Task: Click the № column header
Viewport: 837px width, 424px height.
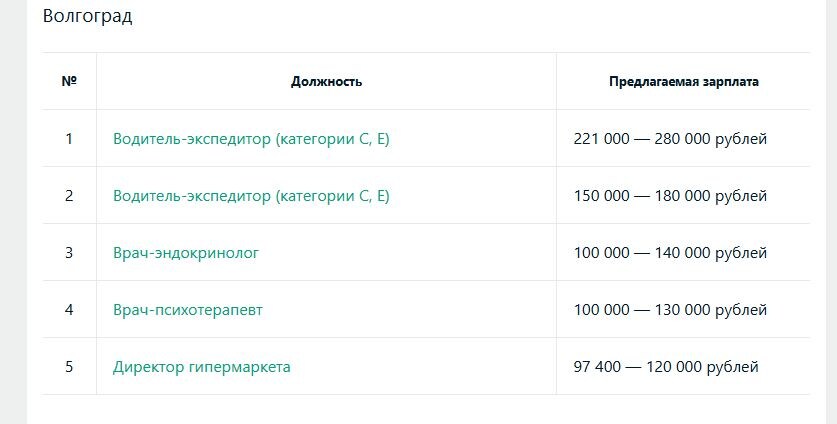Action: click(69, 82)
